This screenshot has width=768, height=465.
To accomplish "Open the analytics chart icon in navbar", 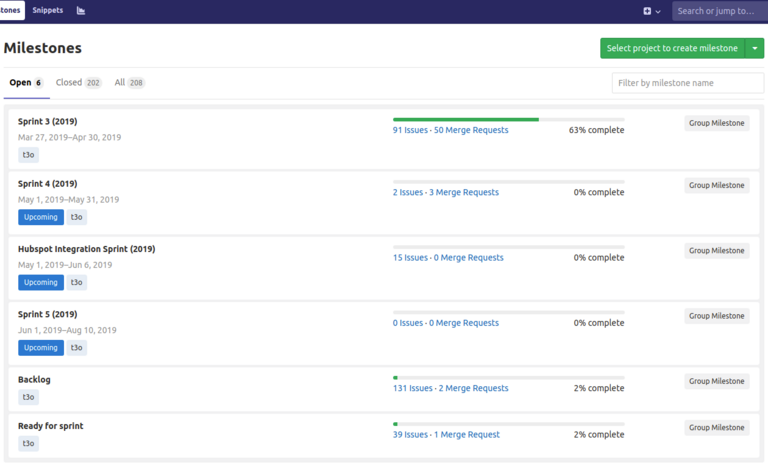I will [x=81, y=11].
